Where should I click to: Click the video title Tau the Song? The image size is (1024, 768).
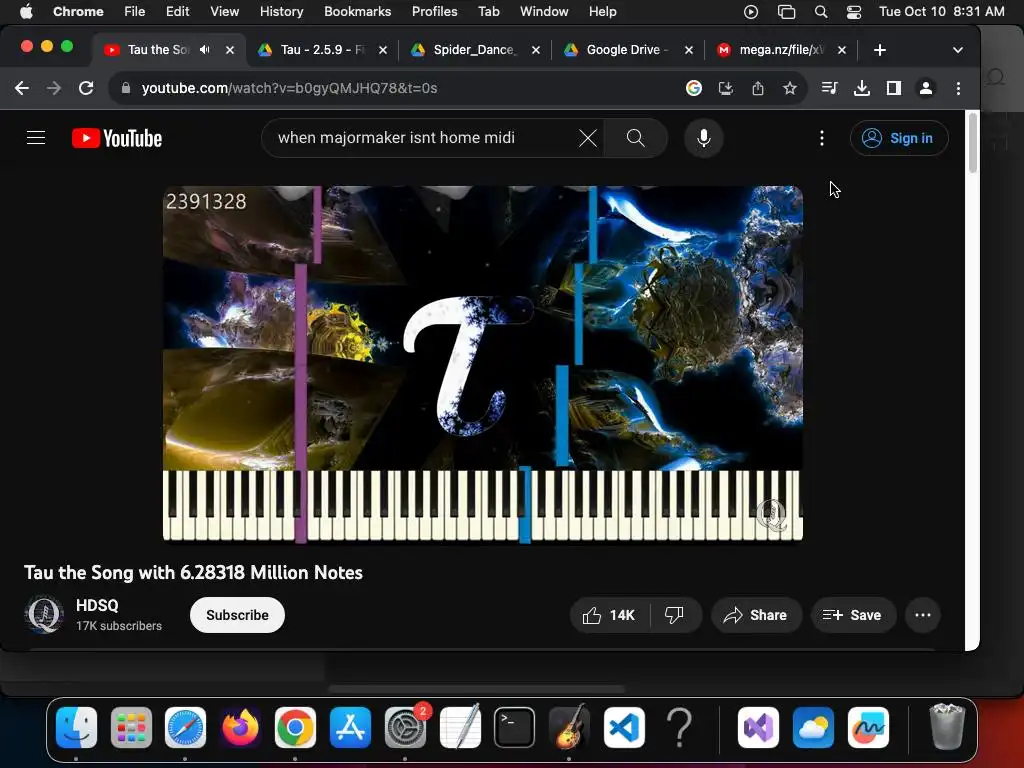193,573
